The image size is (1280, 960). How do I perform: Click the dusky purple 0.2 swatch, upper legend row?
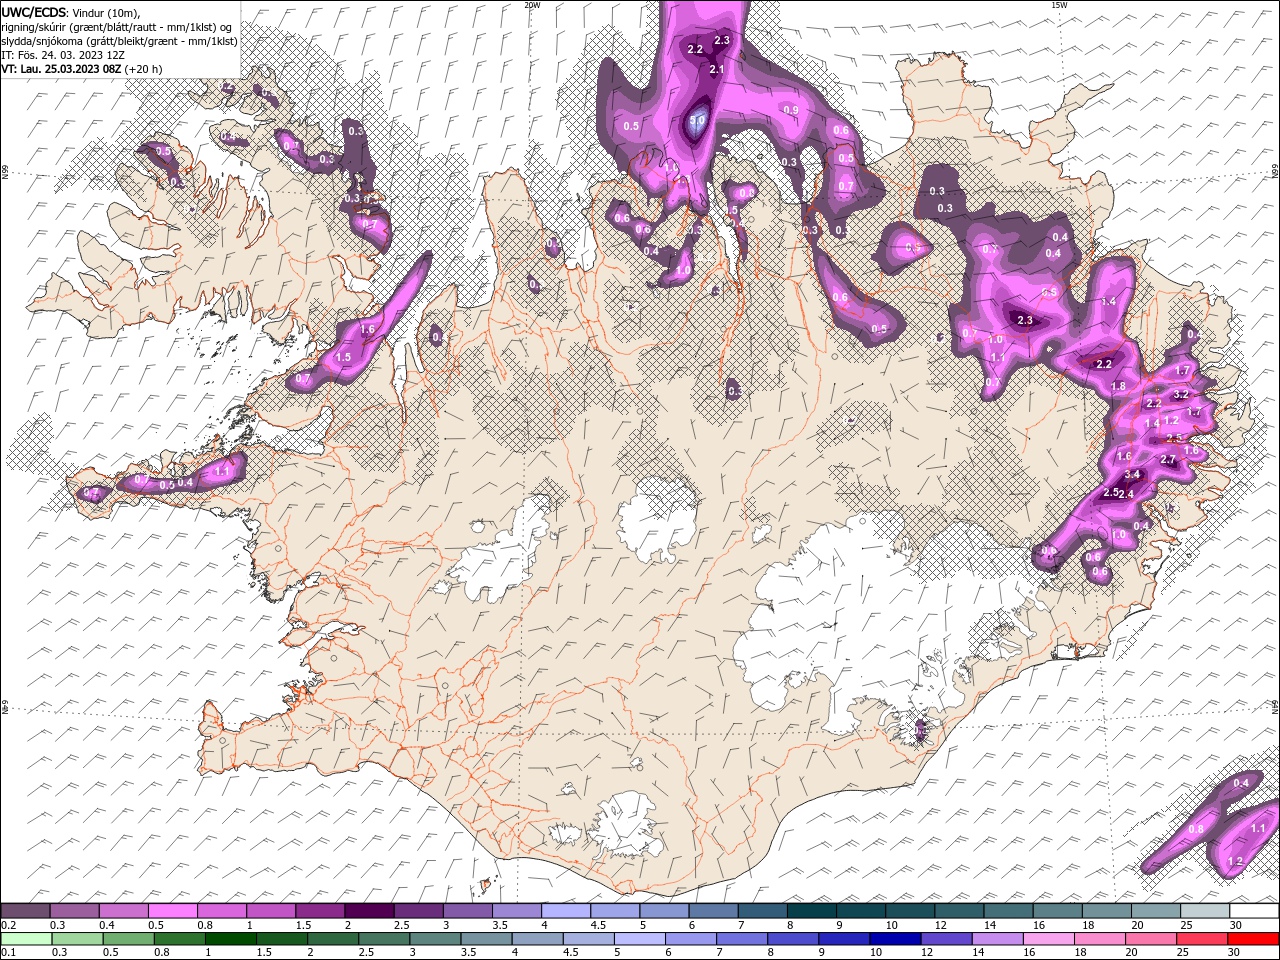tap(25, 911)
